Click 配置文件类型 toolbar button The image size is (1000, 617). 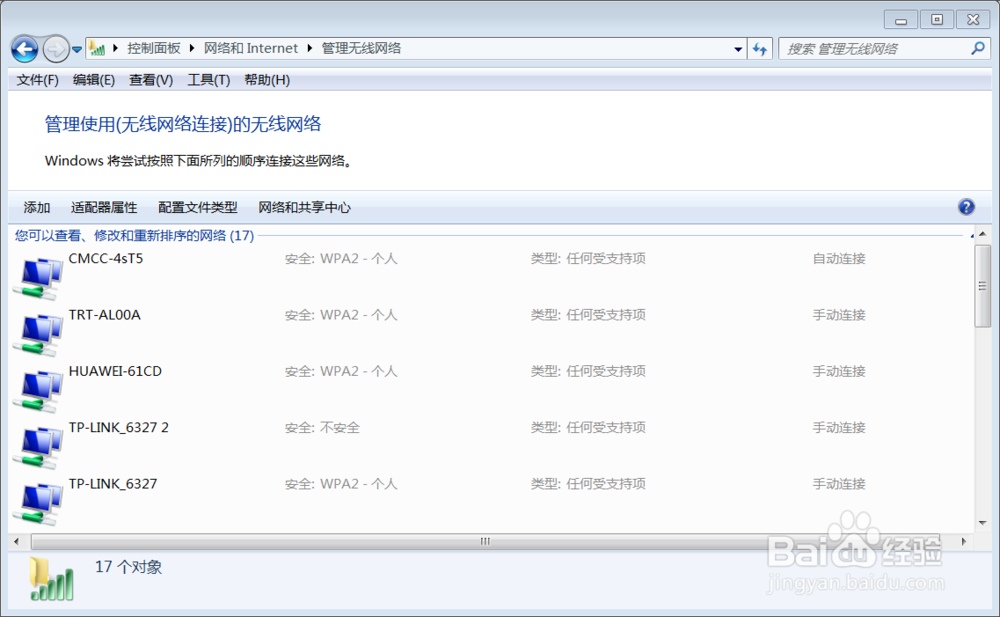(198, 207)
